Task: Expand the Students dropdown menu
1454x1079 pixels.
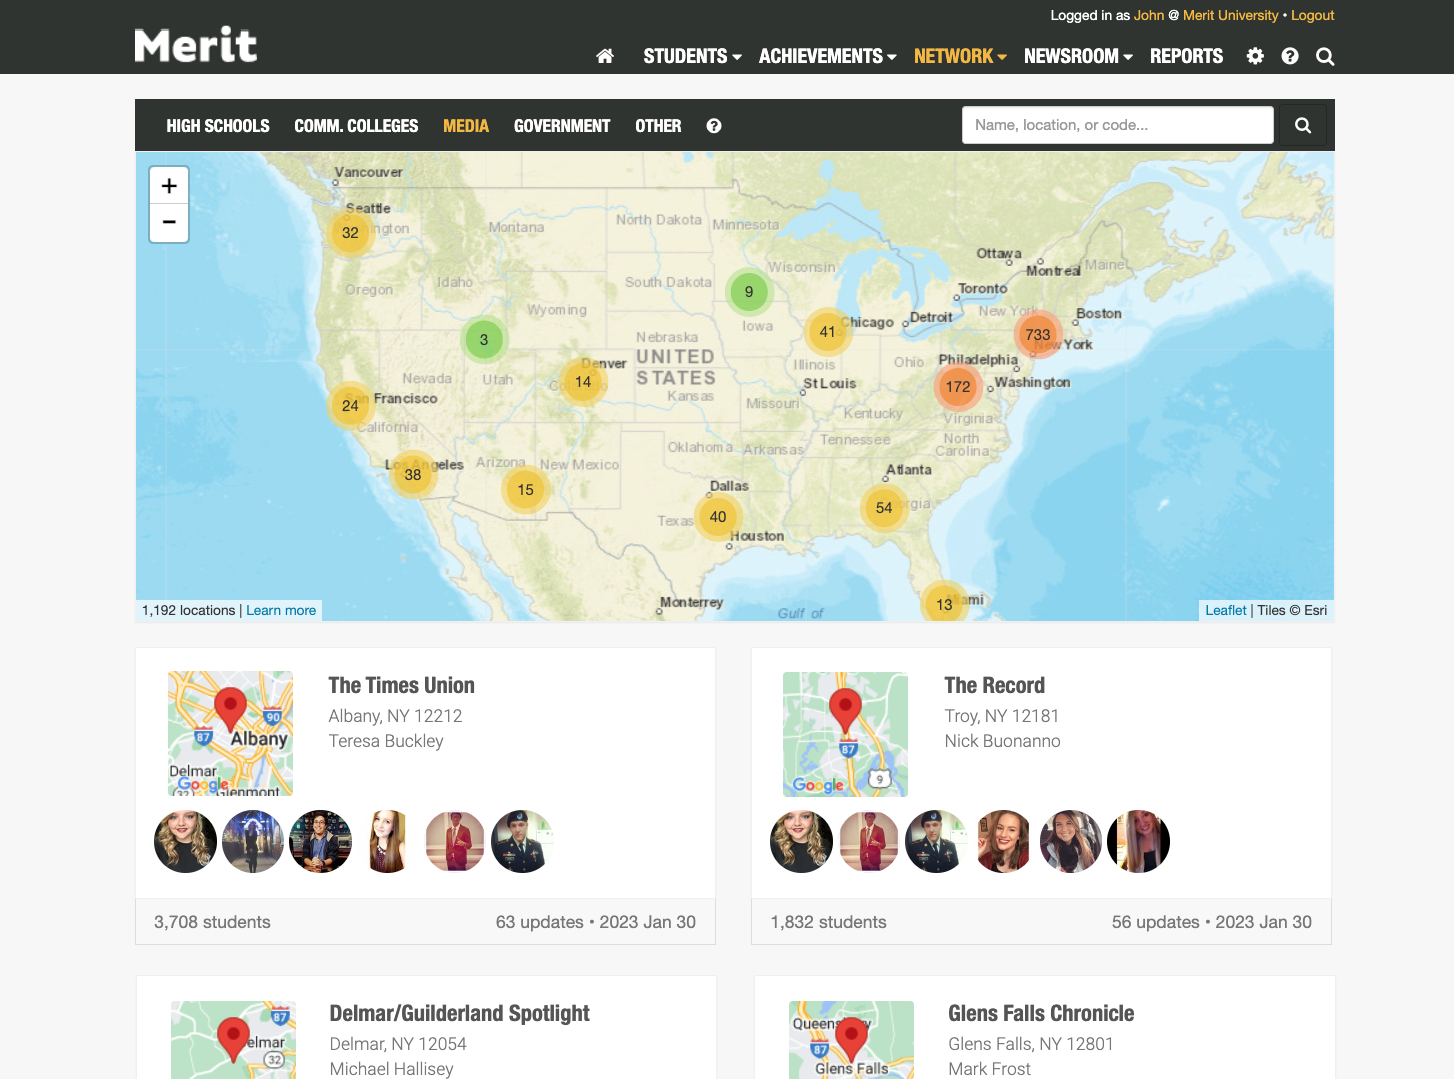Action: click(692, 56)
